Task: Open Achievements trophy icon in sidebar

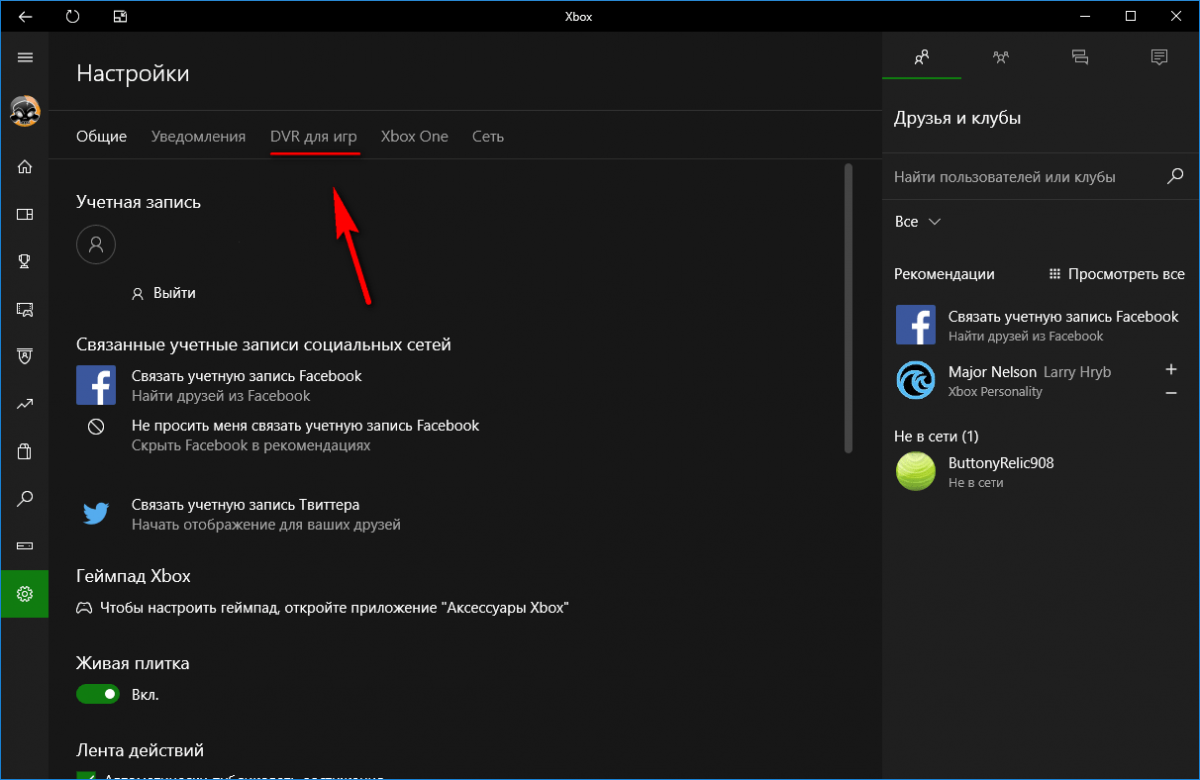Action: [25, 261]
